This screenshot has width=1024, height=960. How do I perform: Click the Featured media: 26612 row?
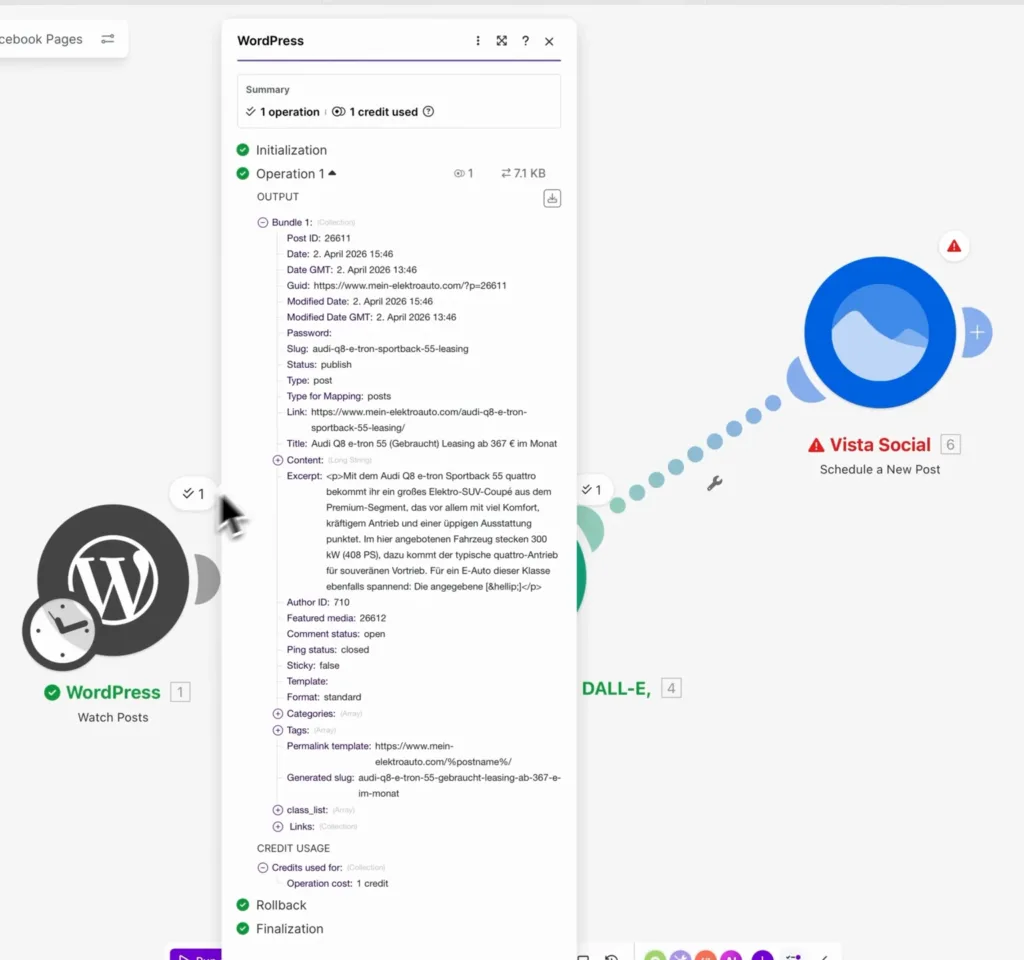pos(336,618)
